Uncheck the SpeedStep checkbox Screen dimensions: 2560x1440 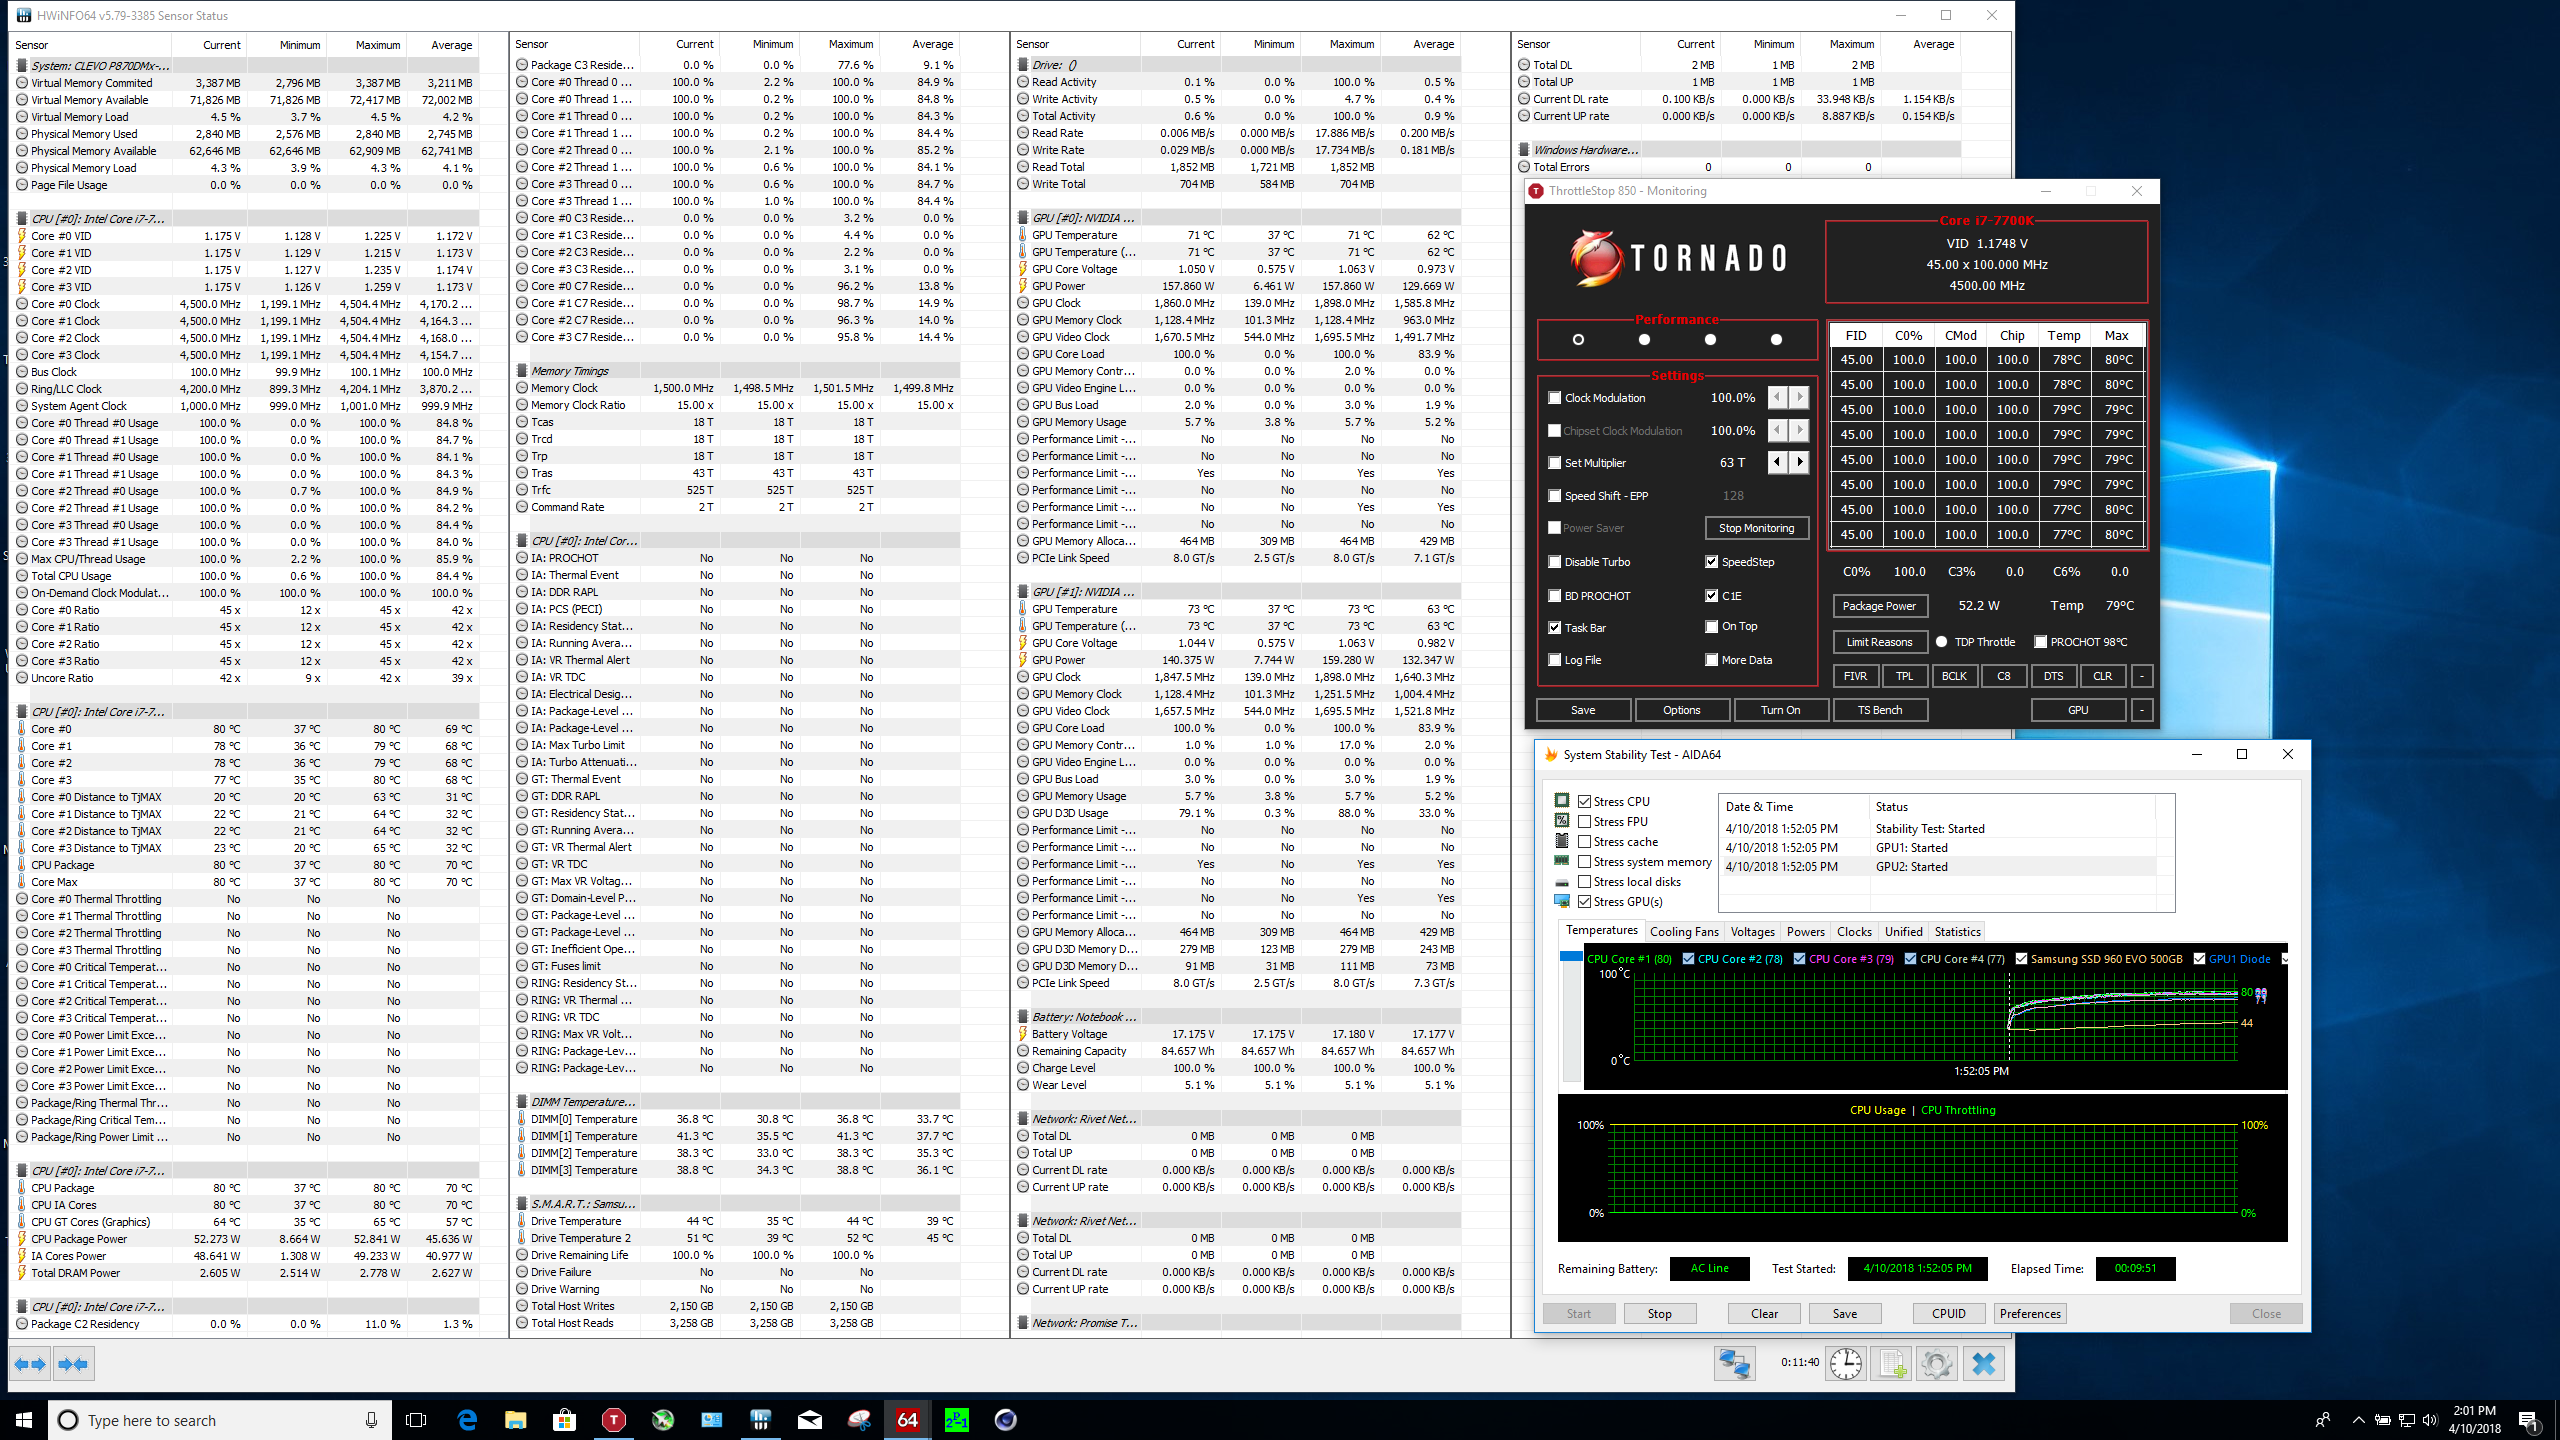(1712, 562)
